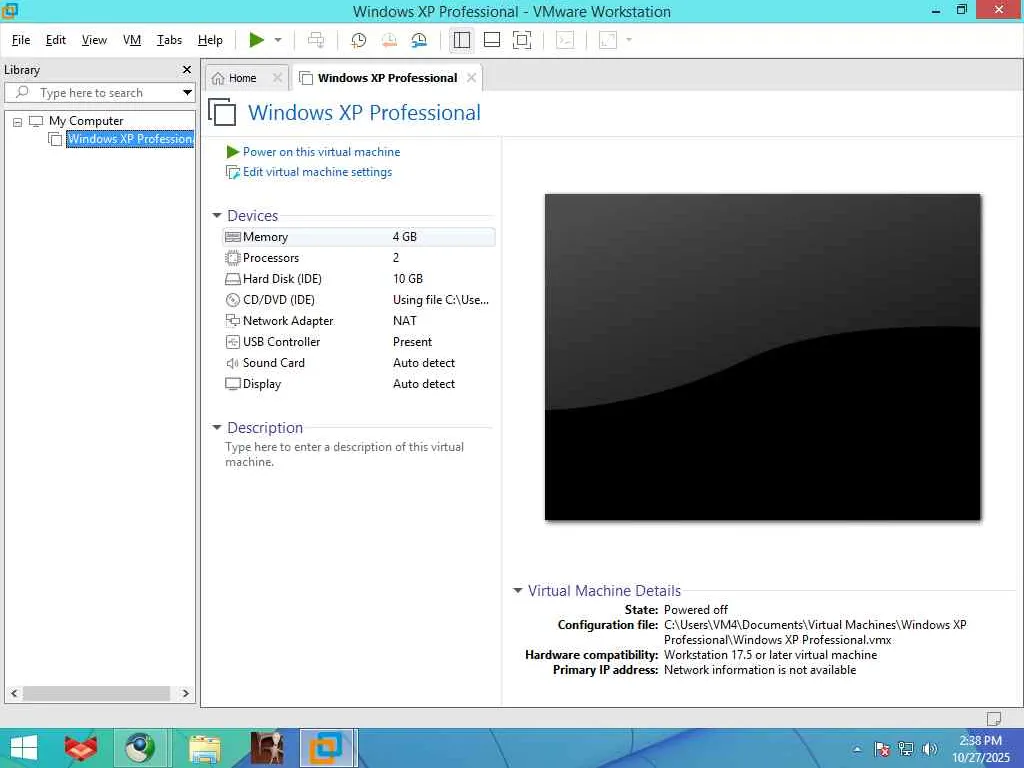Open the View menu

(x=94, y=40)
